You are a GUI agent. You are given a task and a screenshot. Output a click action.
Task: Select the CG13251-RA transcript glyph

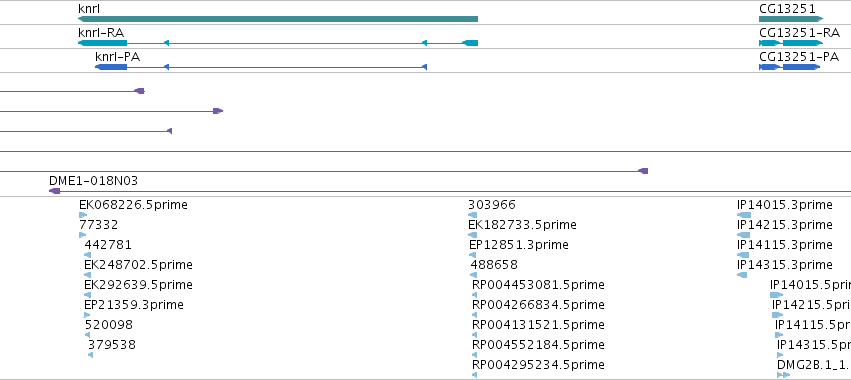791,43
